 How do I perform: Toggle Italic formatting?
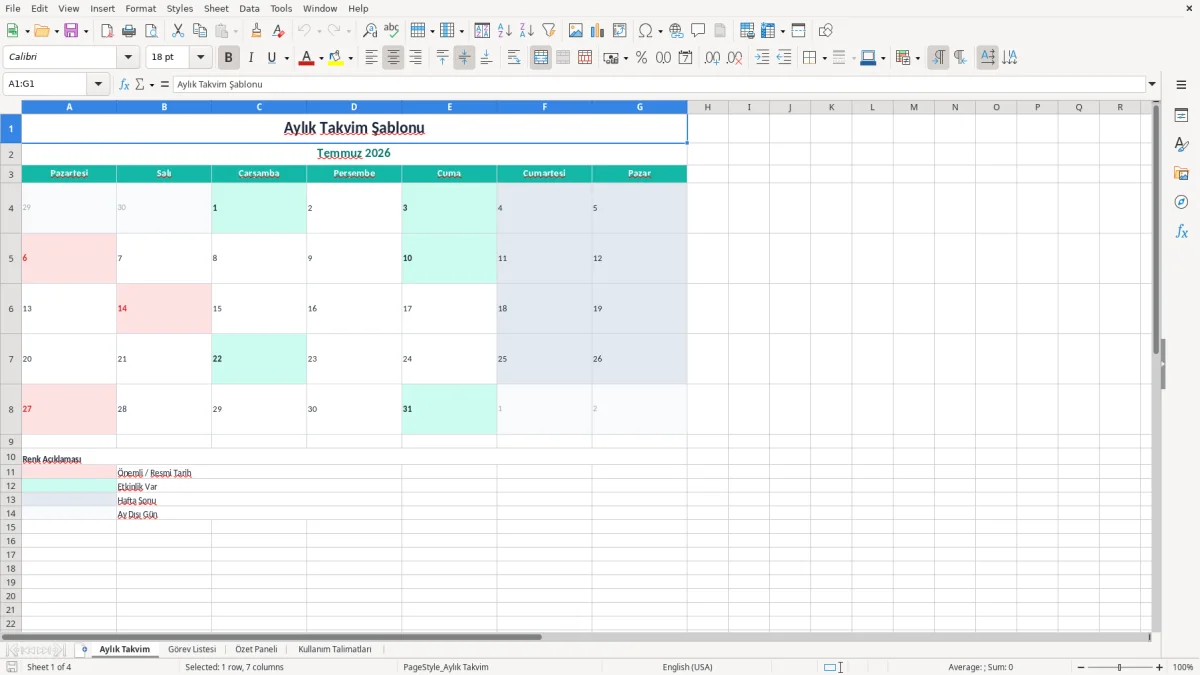[x=251, y=58]
